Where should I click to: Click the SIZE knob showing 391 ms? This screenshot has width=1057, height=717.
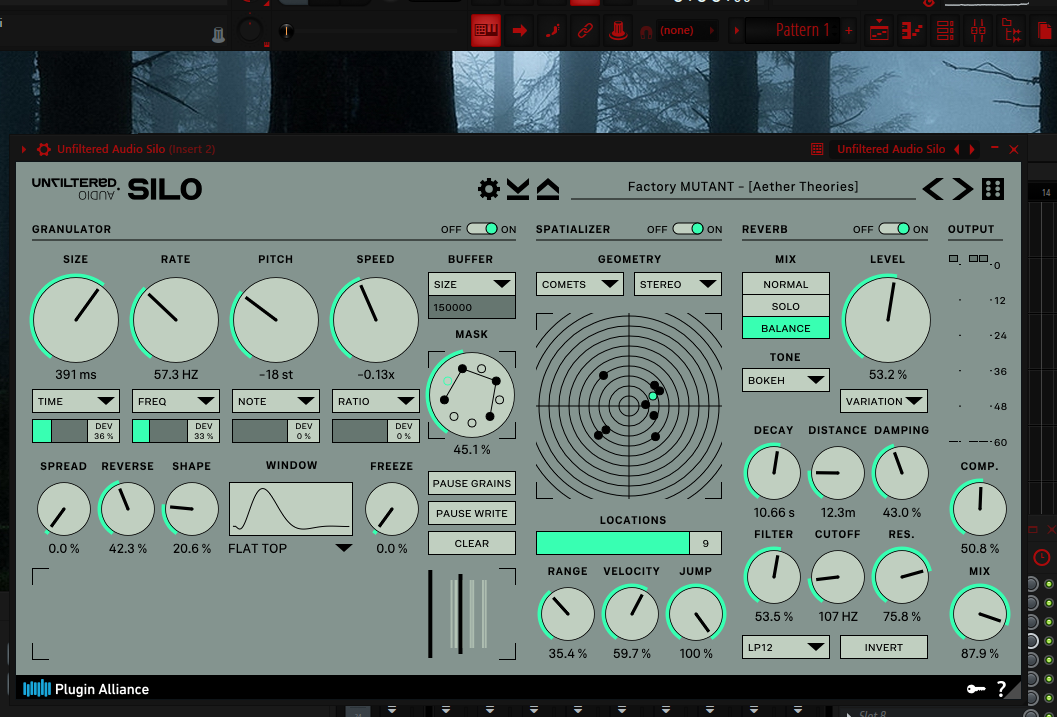click(76, 319)
